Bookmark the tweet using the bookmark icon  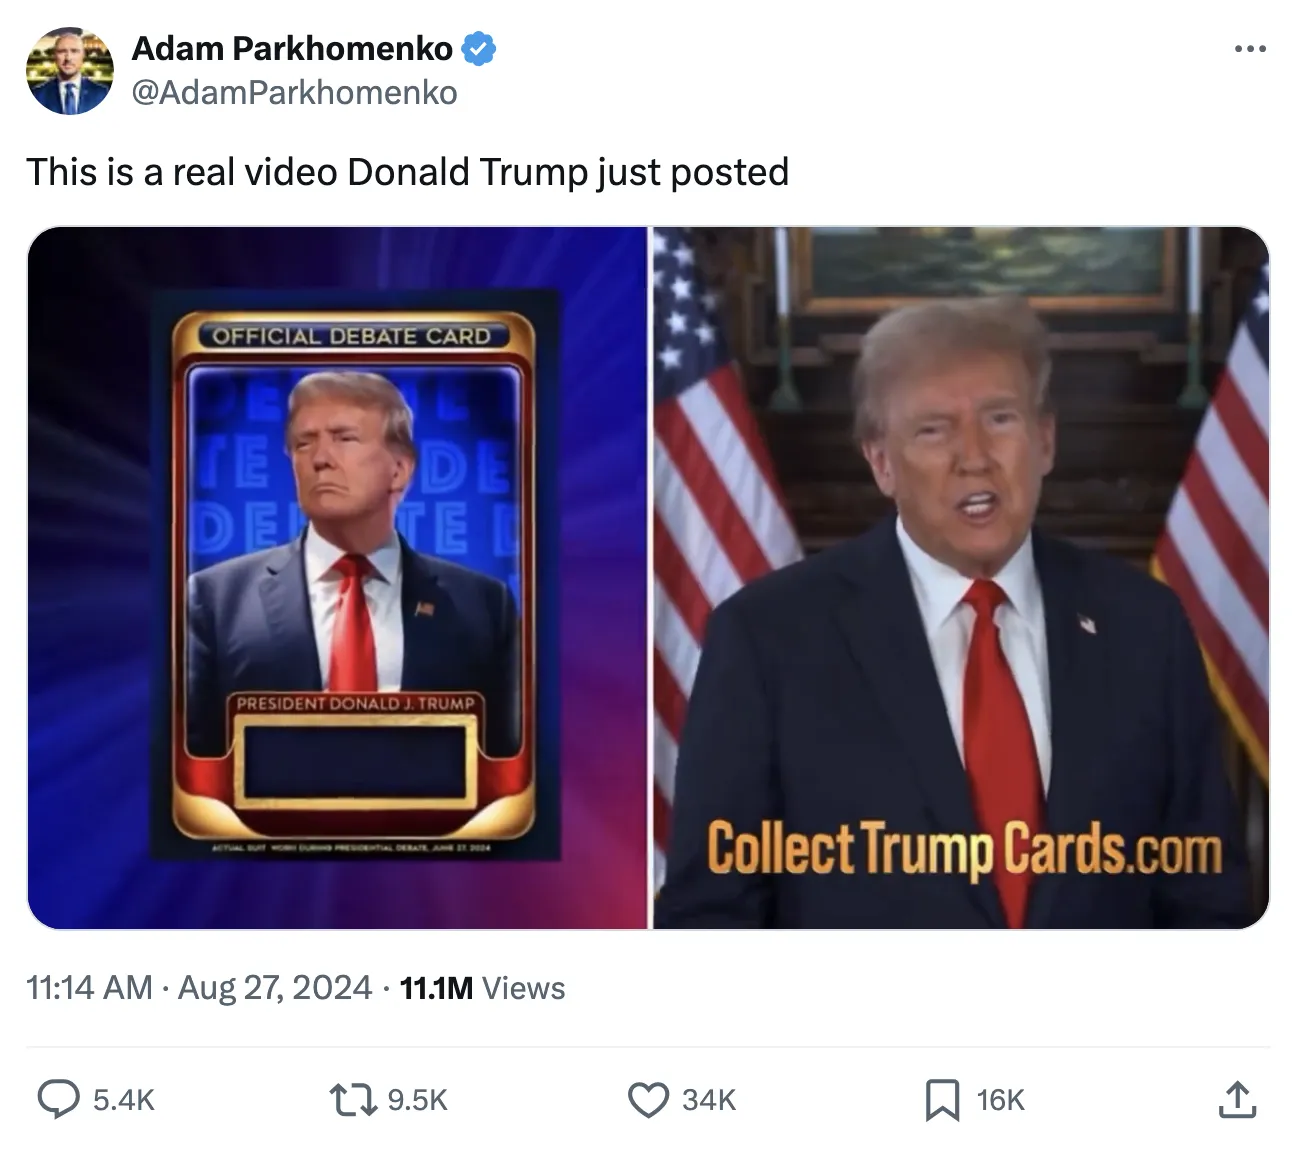point(942,1100)
